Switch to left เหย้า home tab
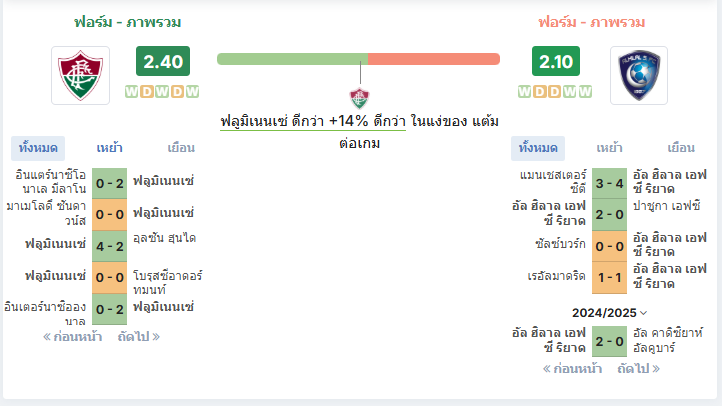This screenshot has width=722, height=406. 109,148
